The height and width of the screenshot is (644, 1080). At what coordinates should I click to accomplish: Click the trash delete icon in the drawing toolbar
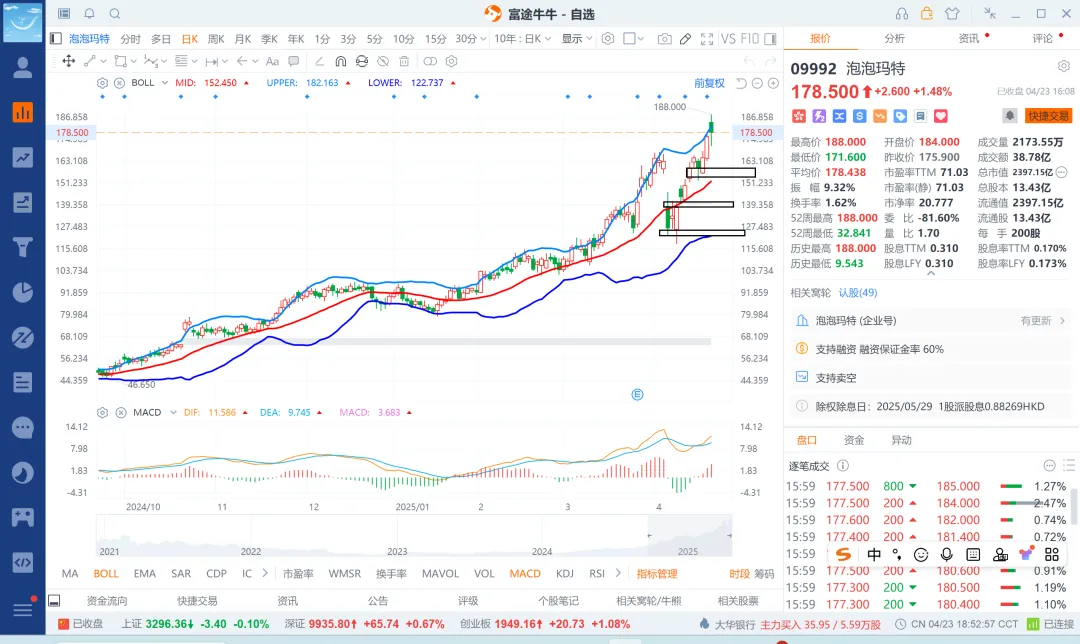coord(403,61)
